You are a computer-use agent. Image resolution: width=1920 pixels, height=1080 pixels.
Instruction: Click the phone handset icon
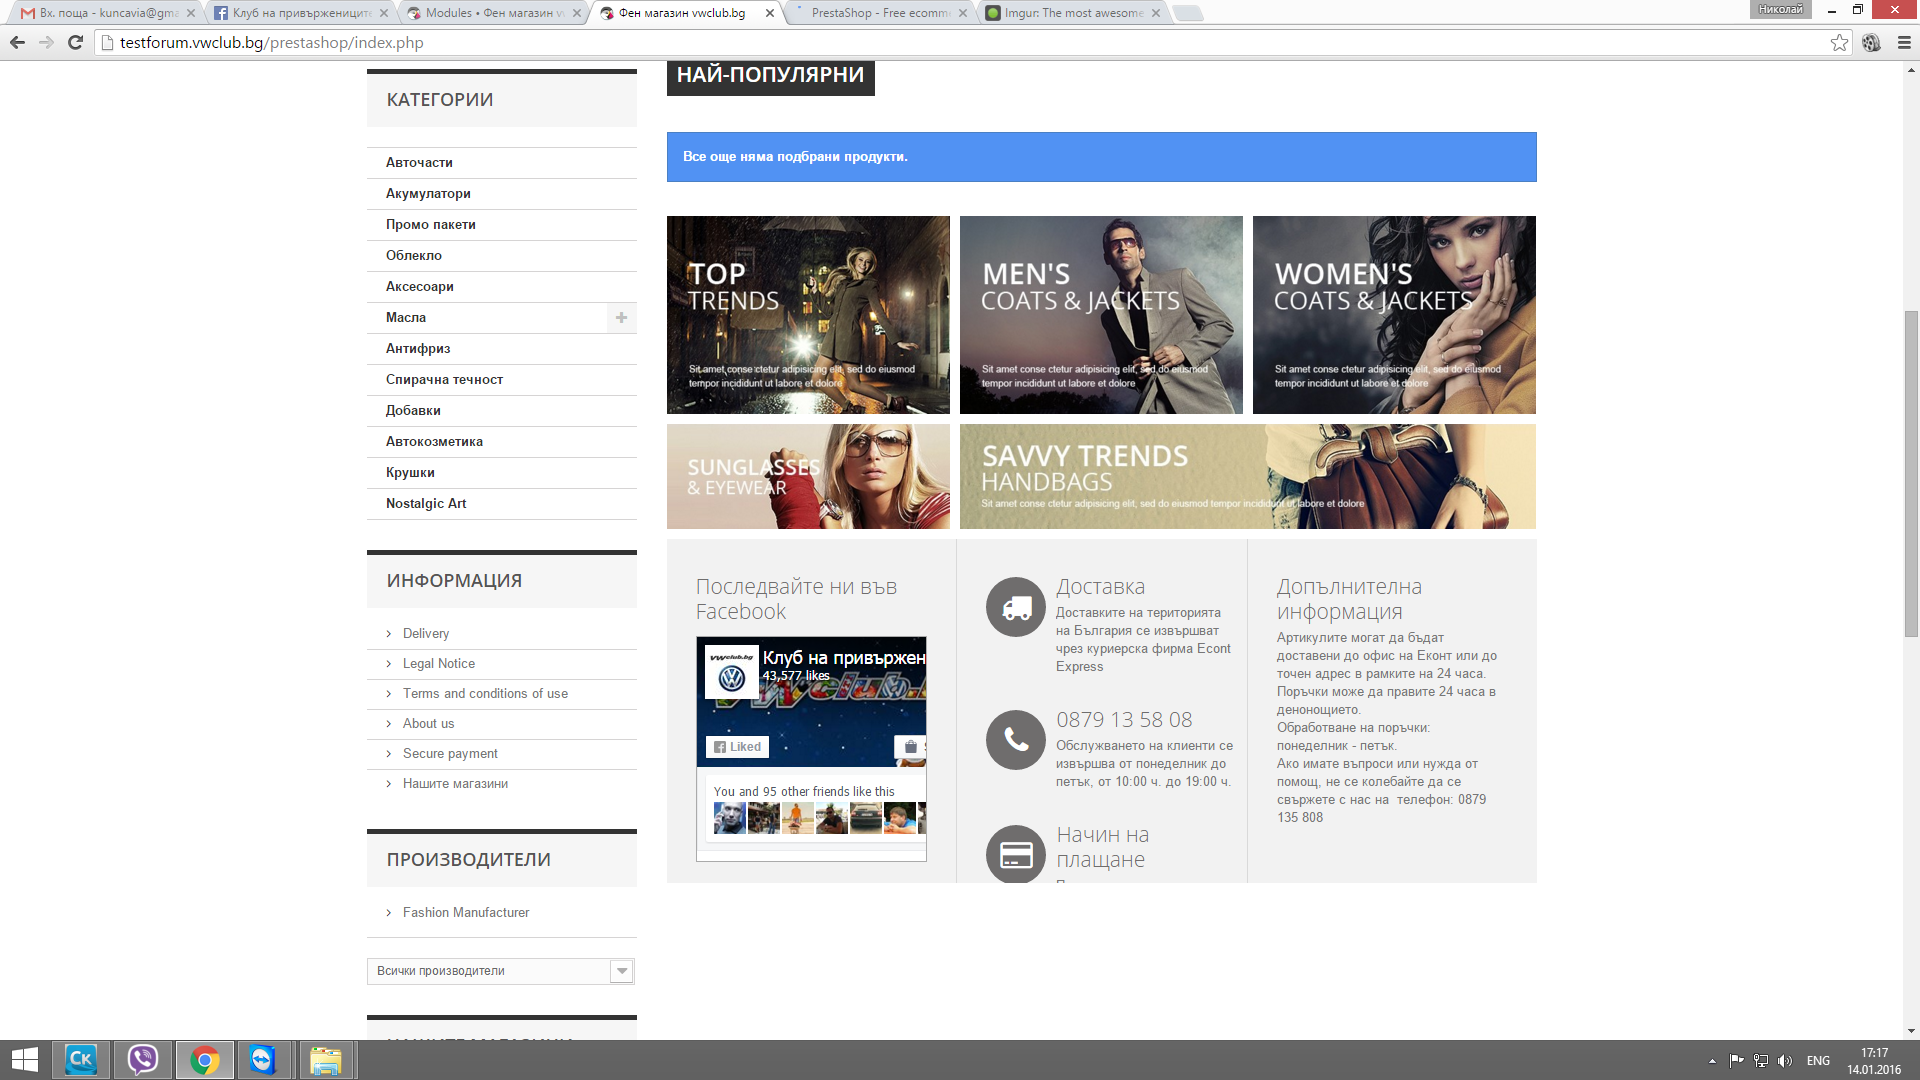coord(1016,740)
